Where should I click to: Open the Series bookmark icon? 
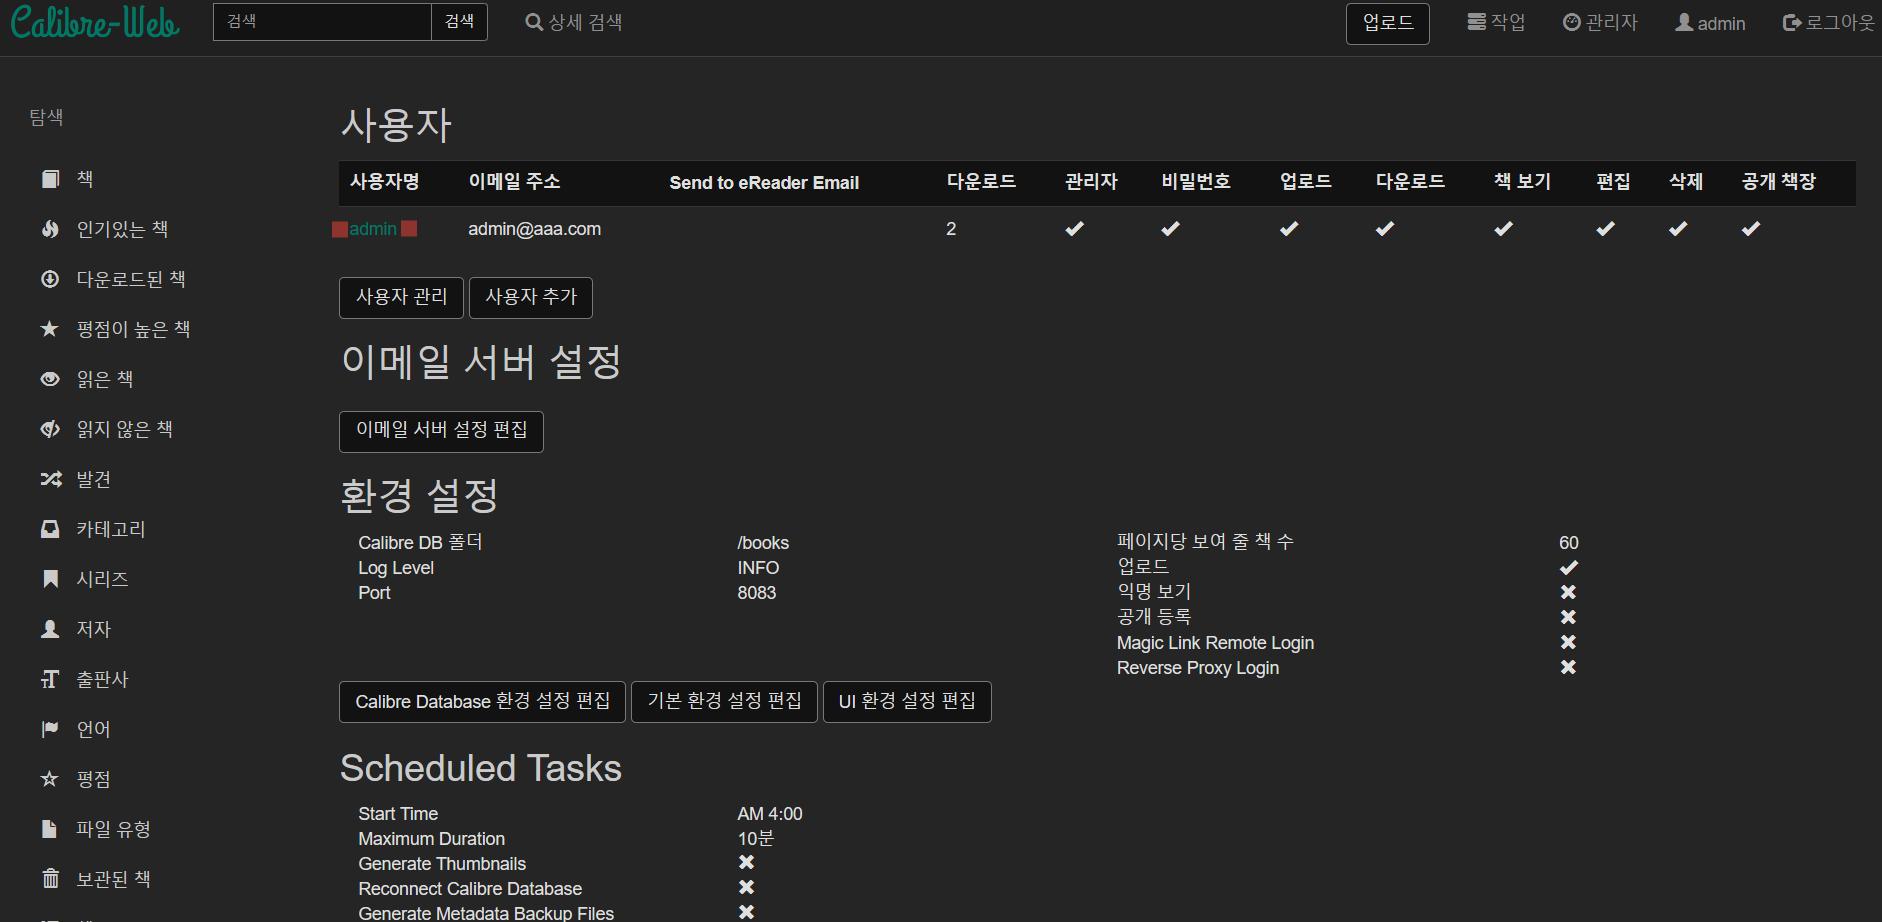50,579
